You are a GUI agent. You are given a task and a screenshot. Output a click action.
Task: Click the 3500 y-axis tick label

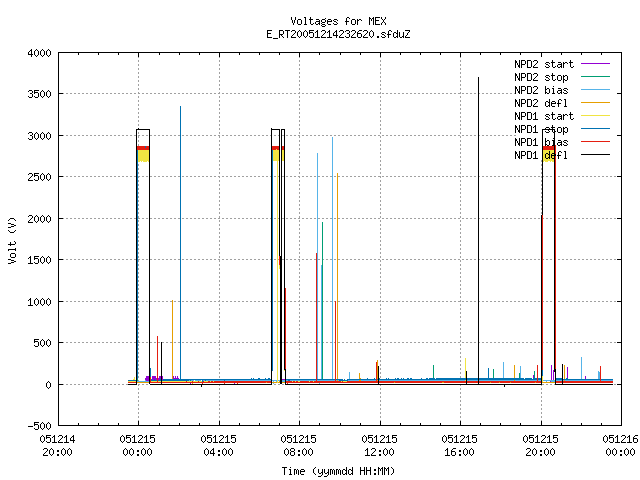(40, 94)
